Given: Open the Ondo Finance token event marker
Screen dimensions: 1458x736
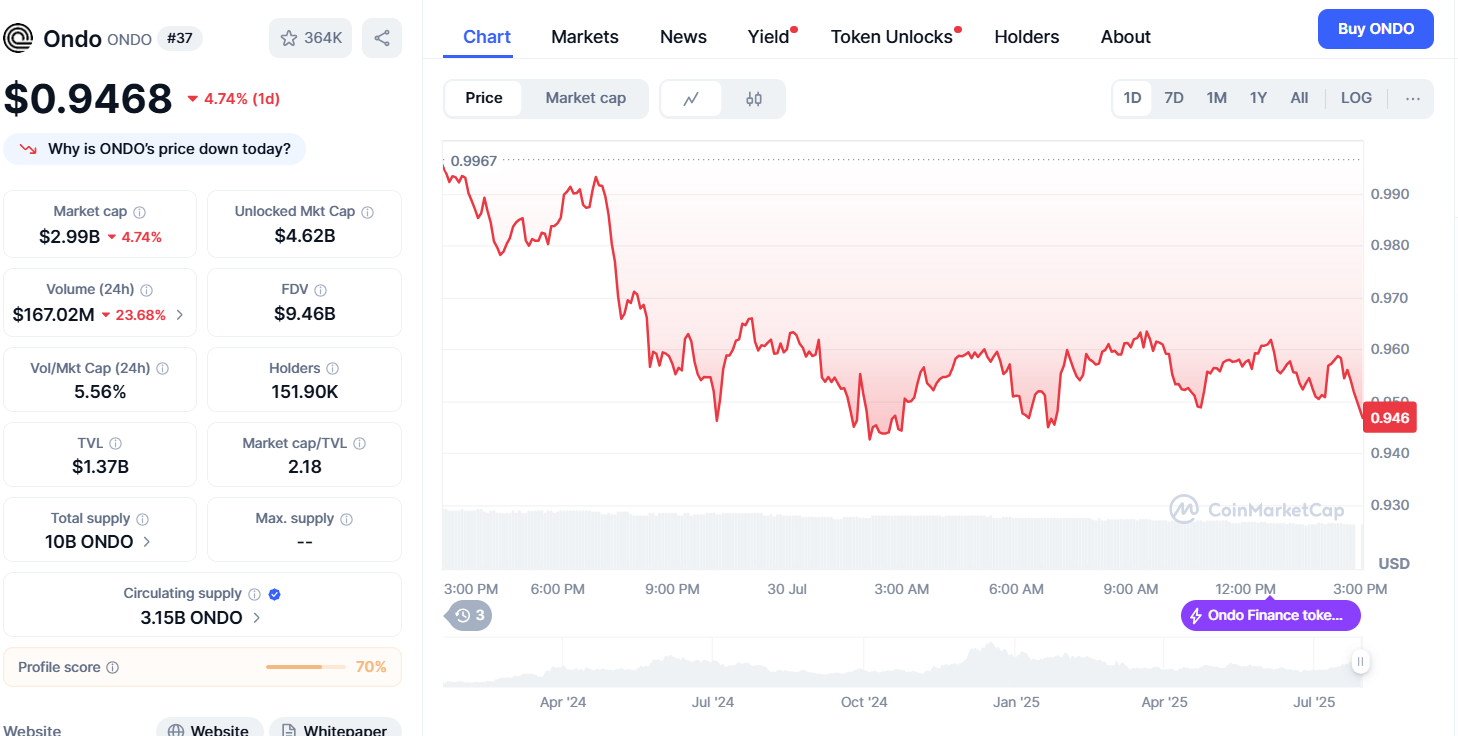Looking at the screenshot, I should (1271, 615).
